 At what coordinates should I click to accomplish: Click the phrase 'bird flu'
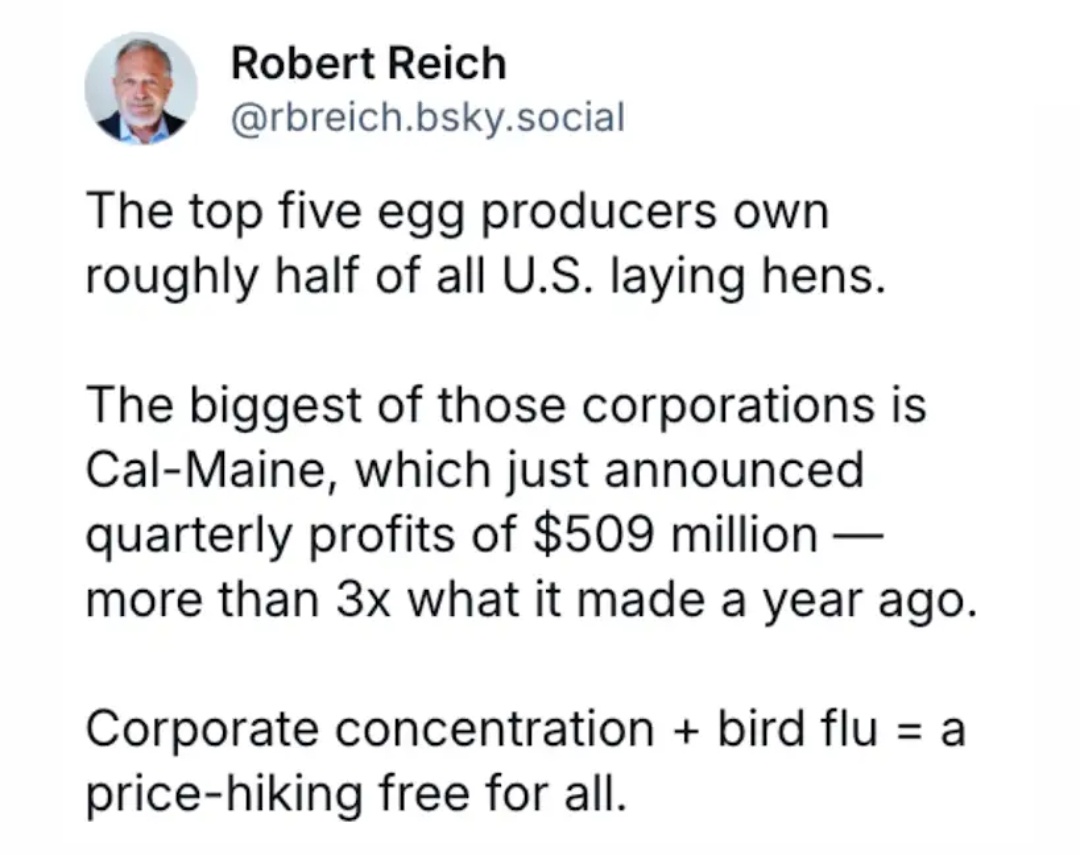click(798, 728)
